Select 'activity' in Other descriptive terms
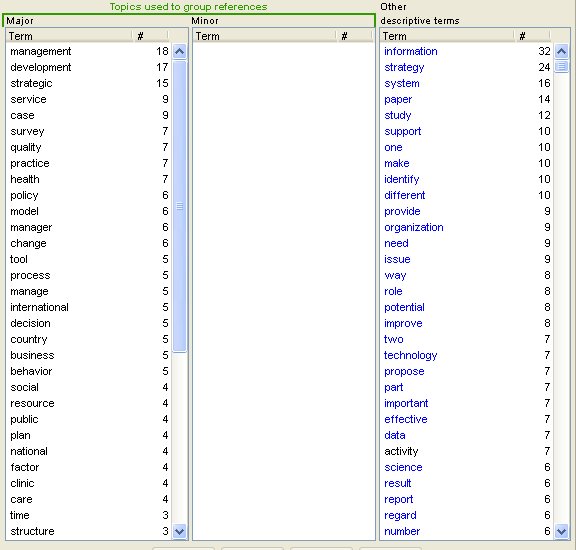Screen dimensions: 576x550 pyautogui.click(x=401, y=451)
